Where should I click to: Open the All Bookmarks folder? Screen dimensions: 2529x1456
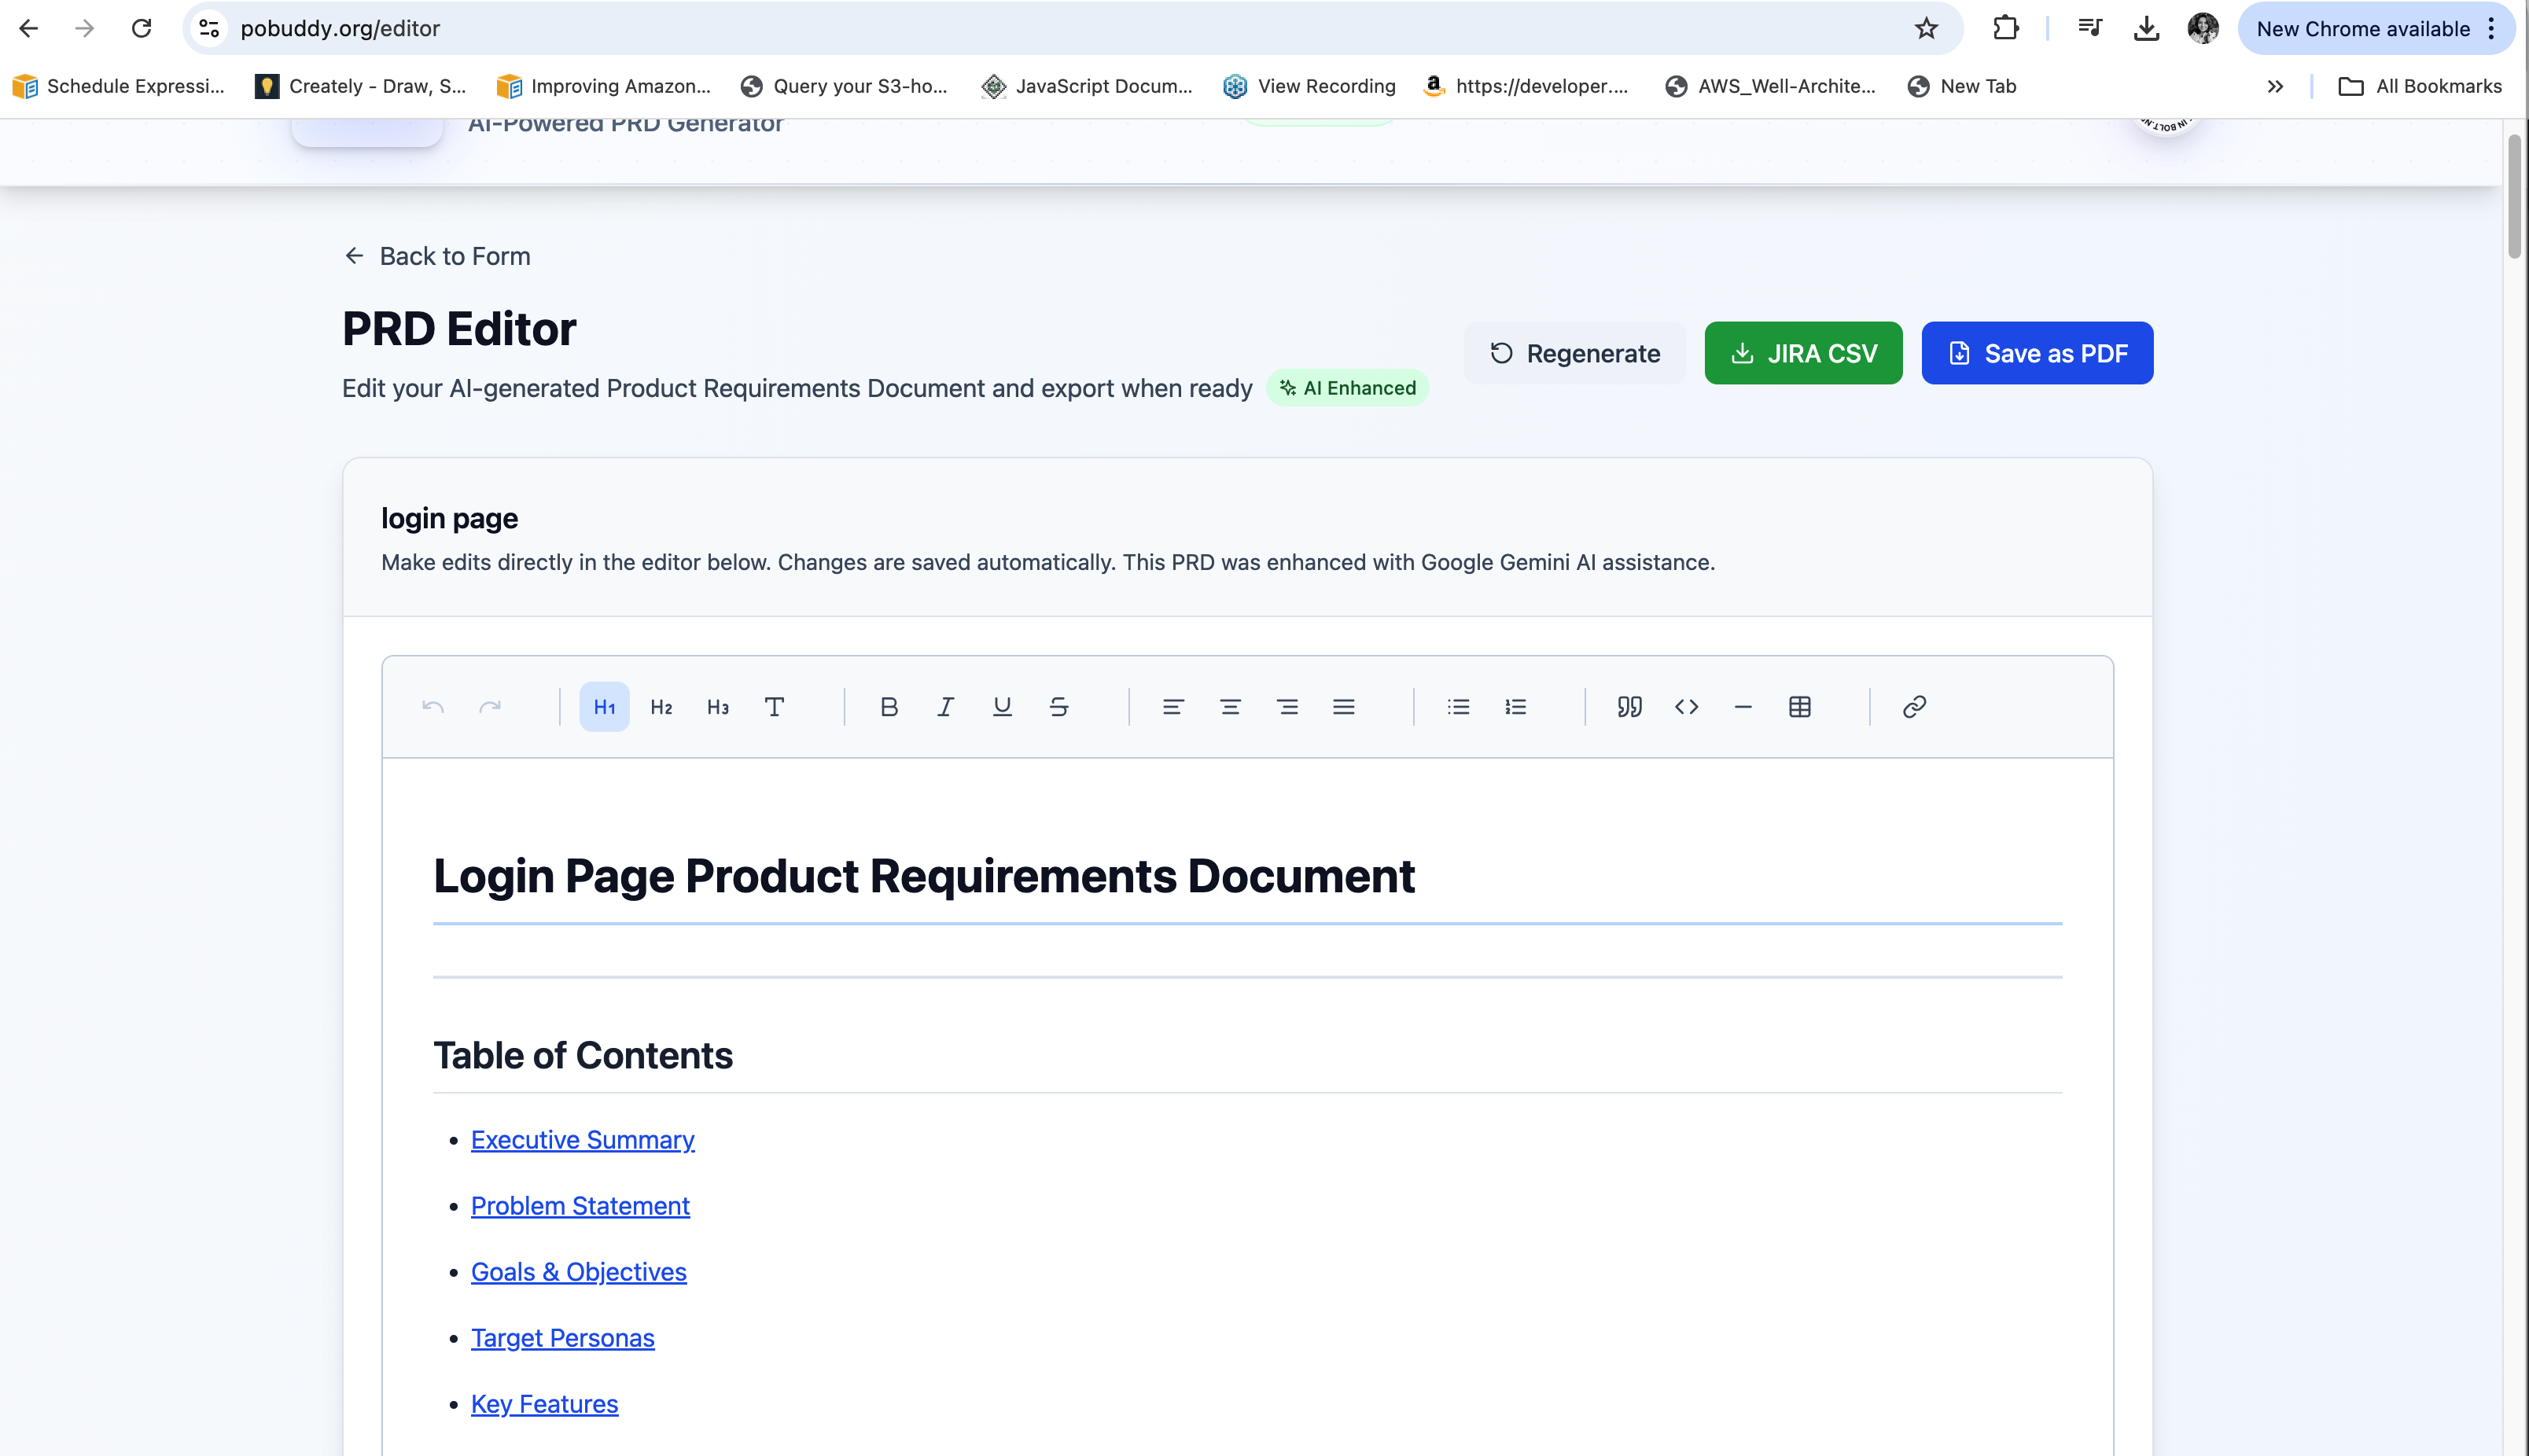pyautogui.click(x=2420, y=86)
